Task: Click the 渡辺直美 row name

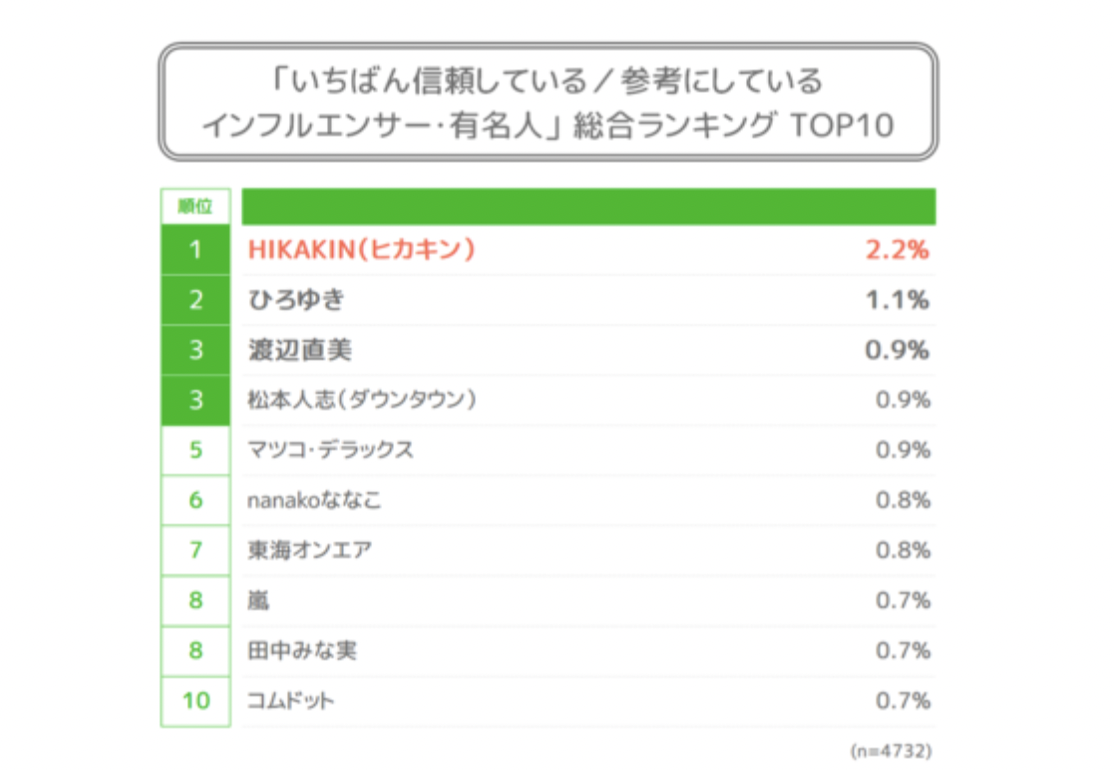Action: coord(299,350)
